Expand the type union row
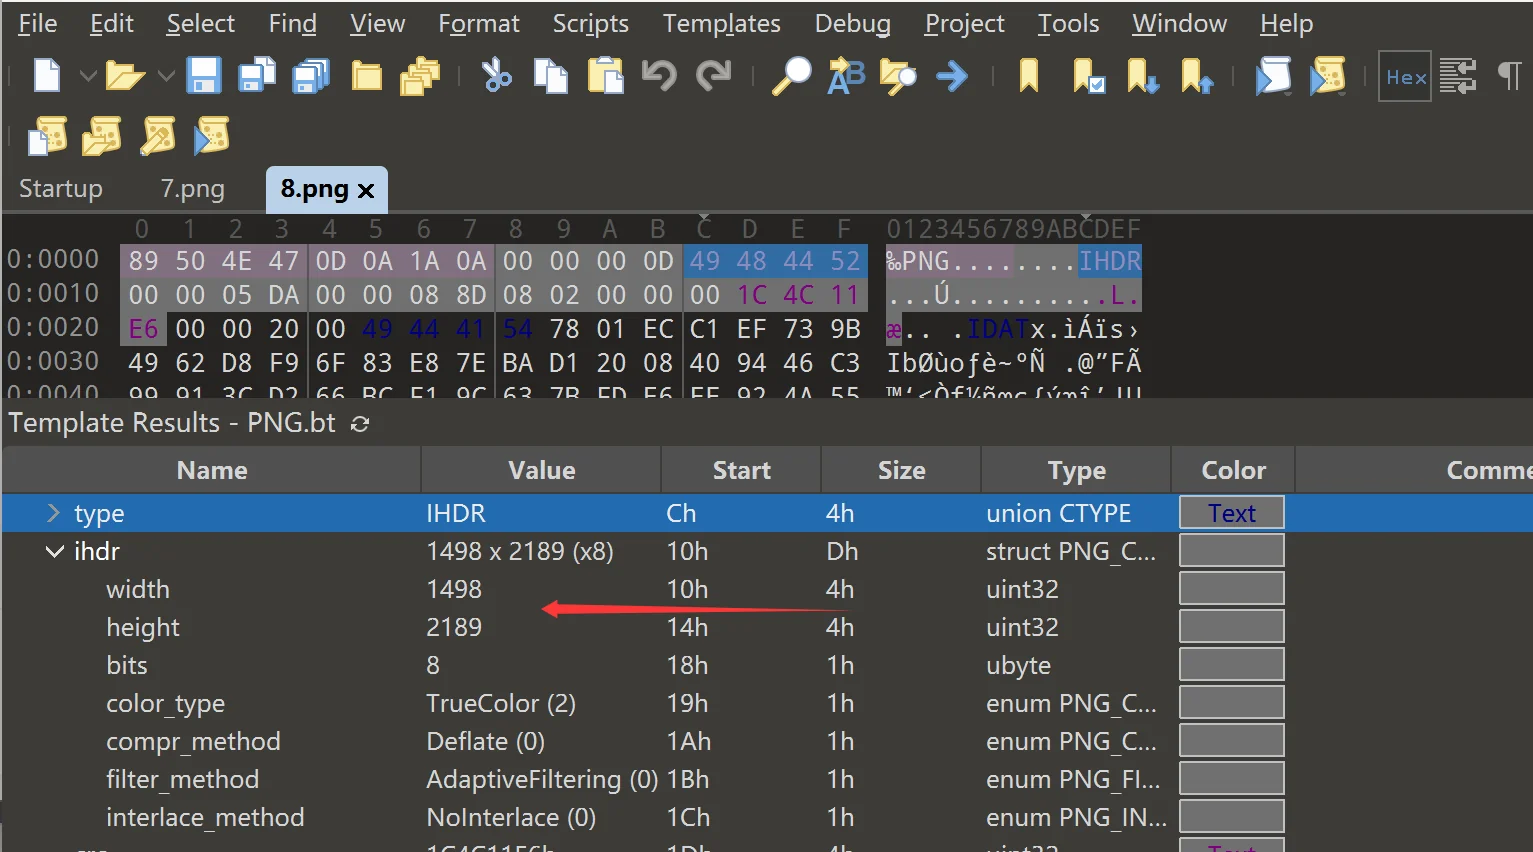The height and width of the screenshot is (852, 1533). (53, 513)
